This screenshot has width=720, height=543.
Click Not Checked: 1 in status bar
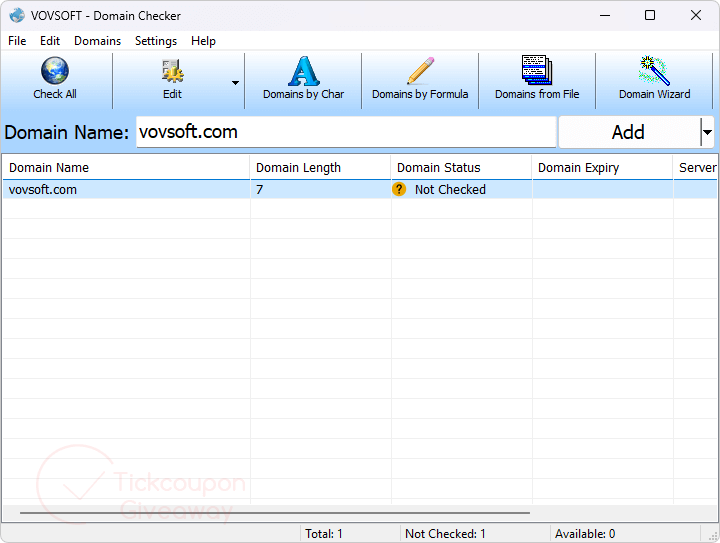point(445,534)
